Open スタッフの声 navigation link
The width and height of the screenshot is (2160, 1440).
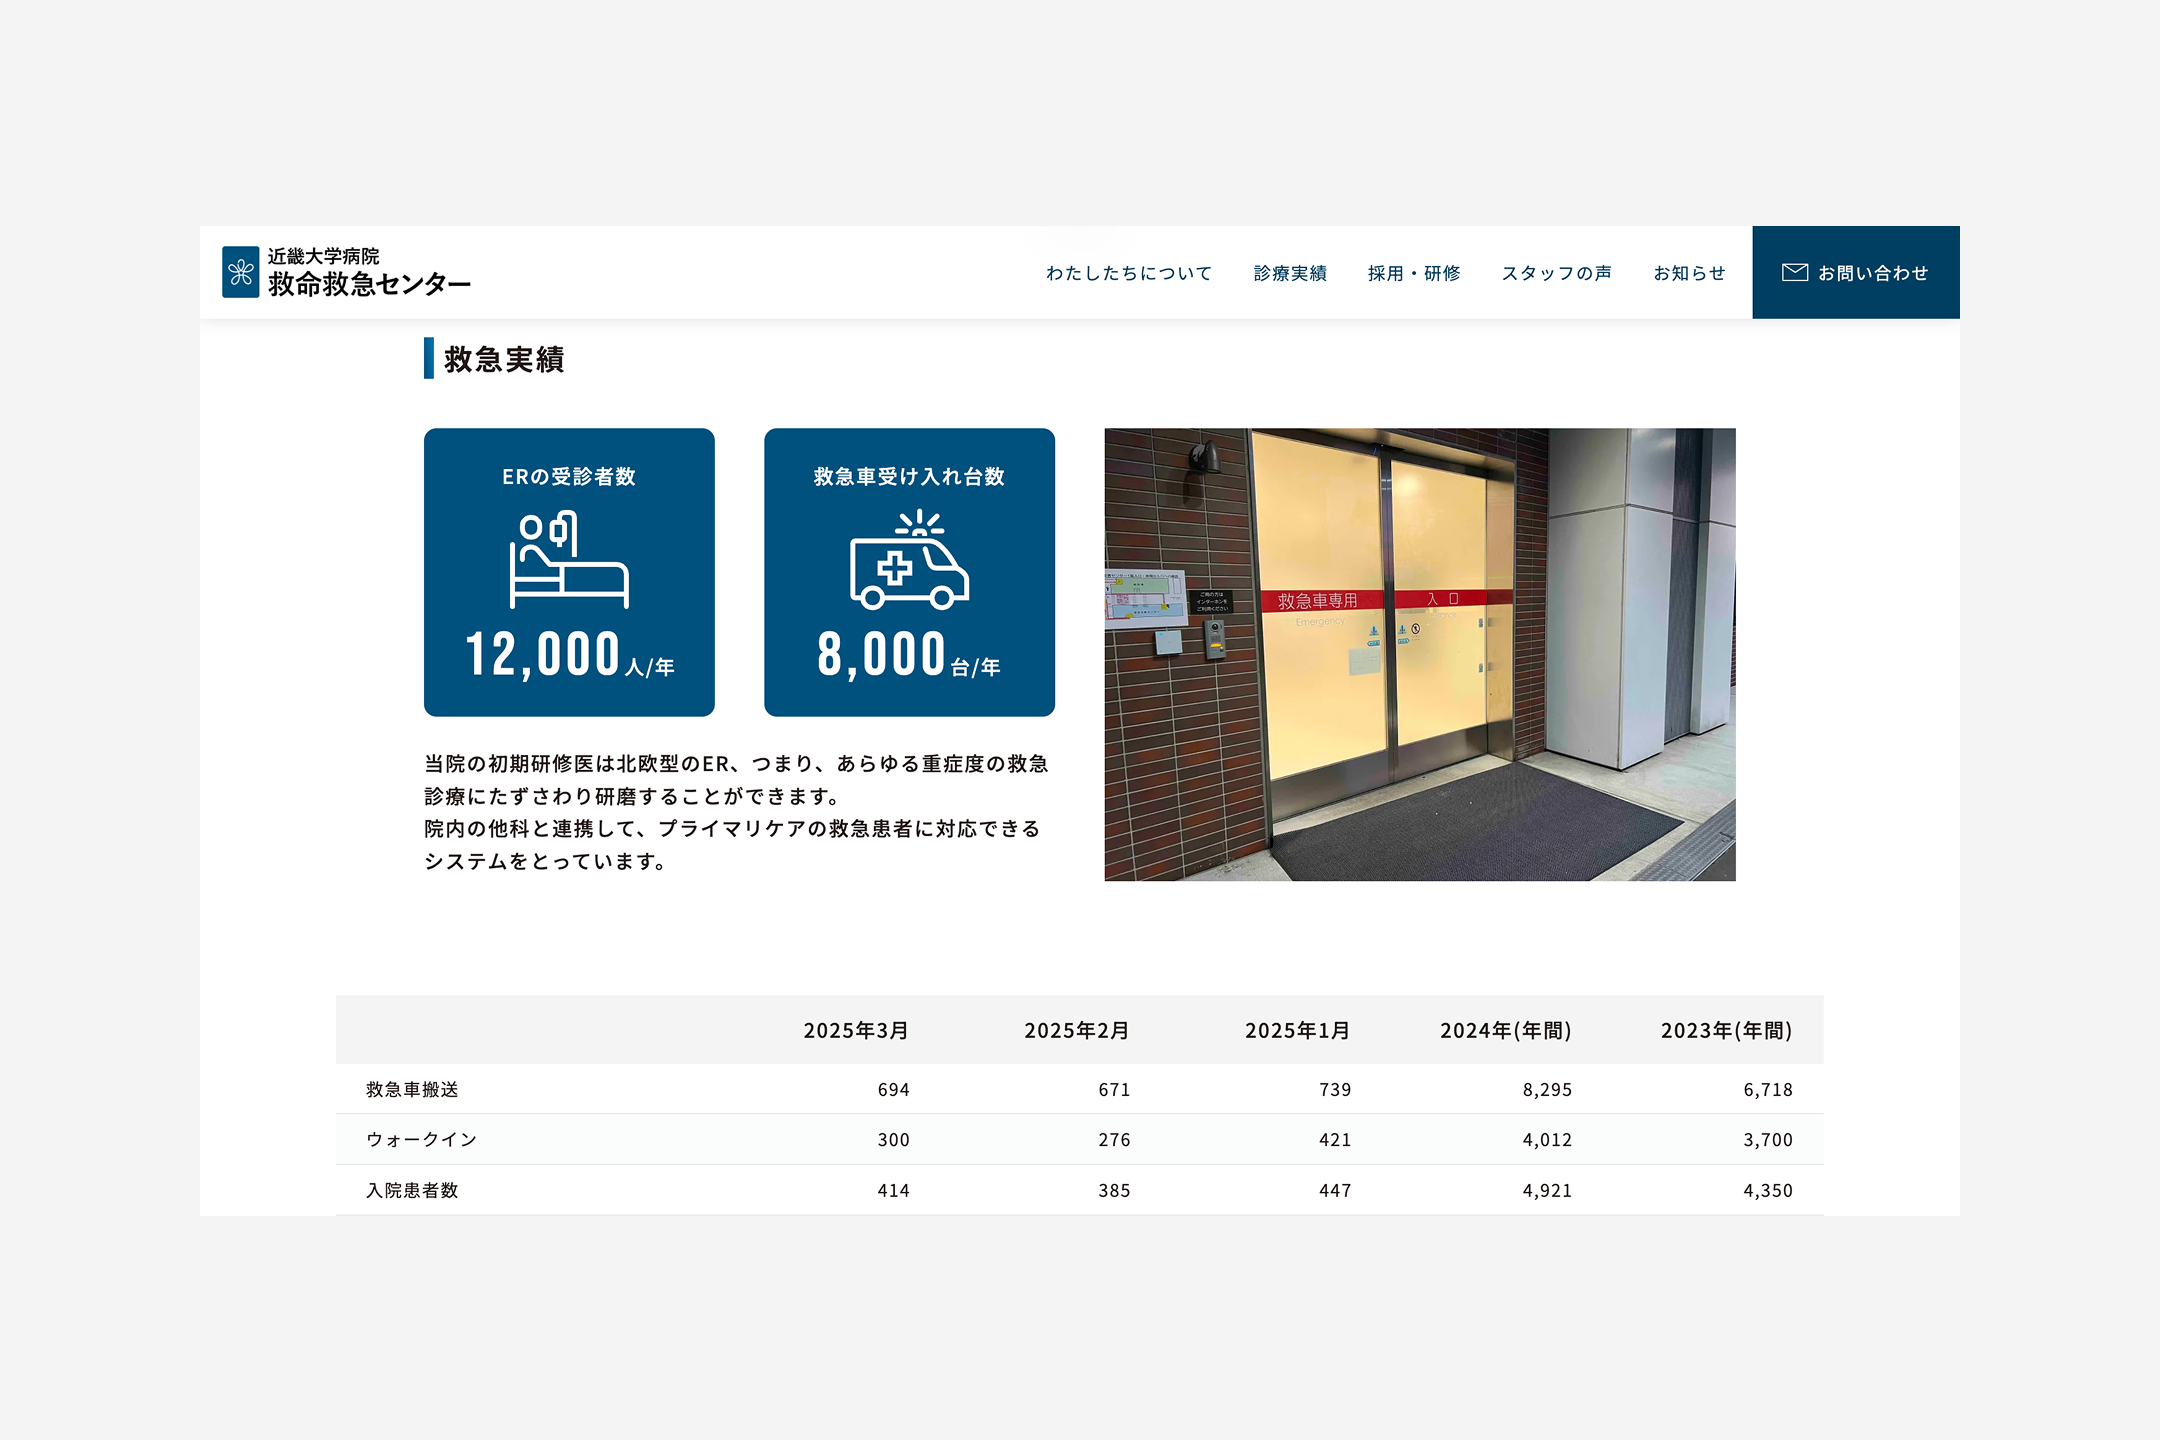tap(1556, 273)
